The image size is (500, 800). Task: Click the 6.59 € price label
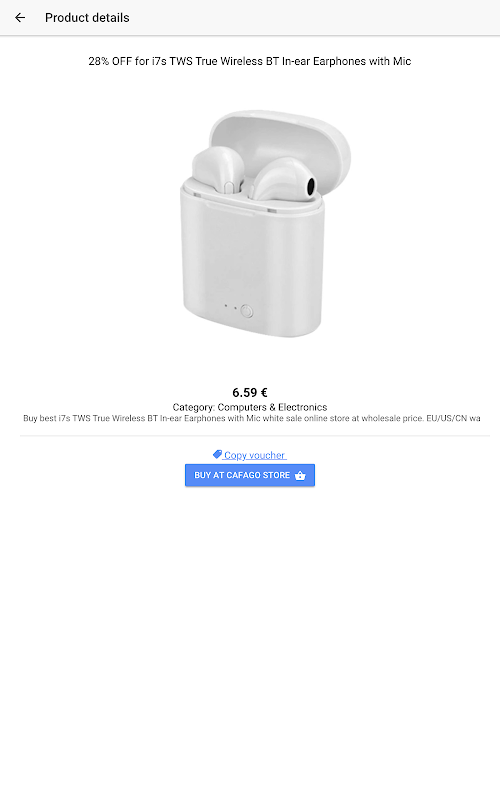(249, 392)
